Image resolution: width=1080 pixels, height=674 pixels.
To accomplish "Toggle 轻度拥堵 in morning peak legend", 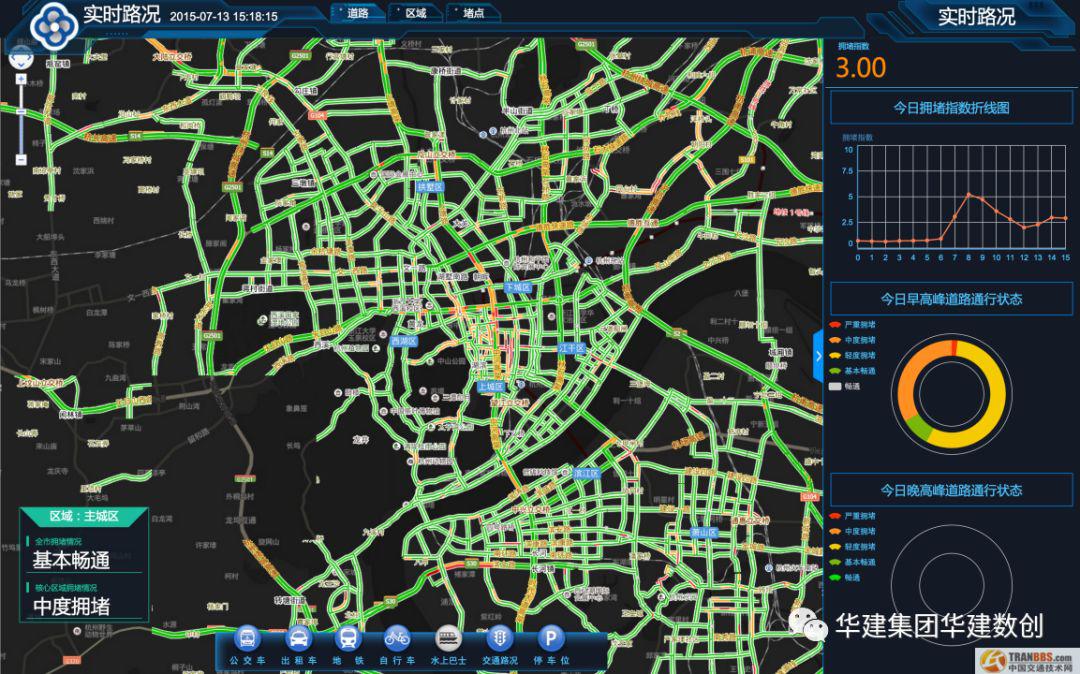I will pyautogui.click(x=853, y=355).
